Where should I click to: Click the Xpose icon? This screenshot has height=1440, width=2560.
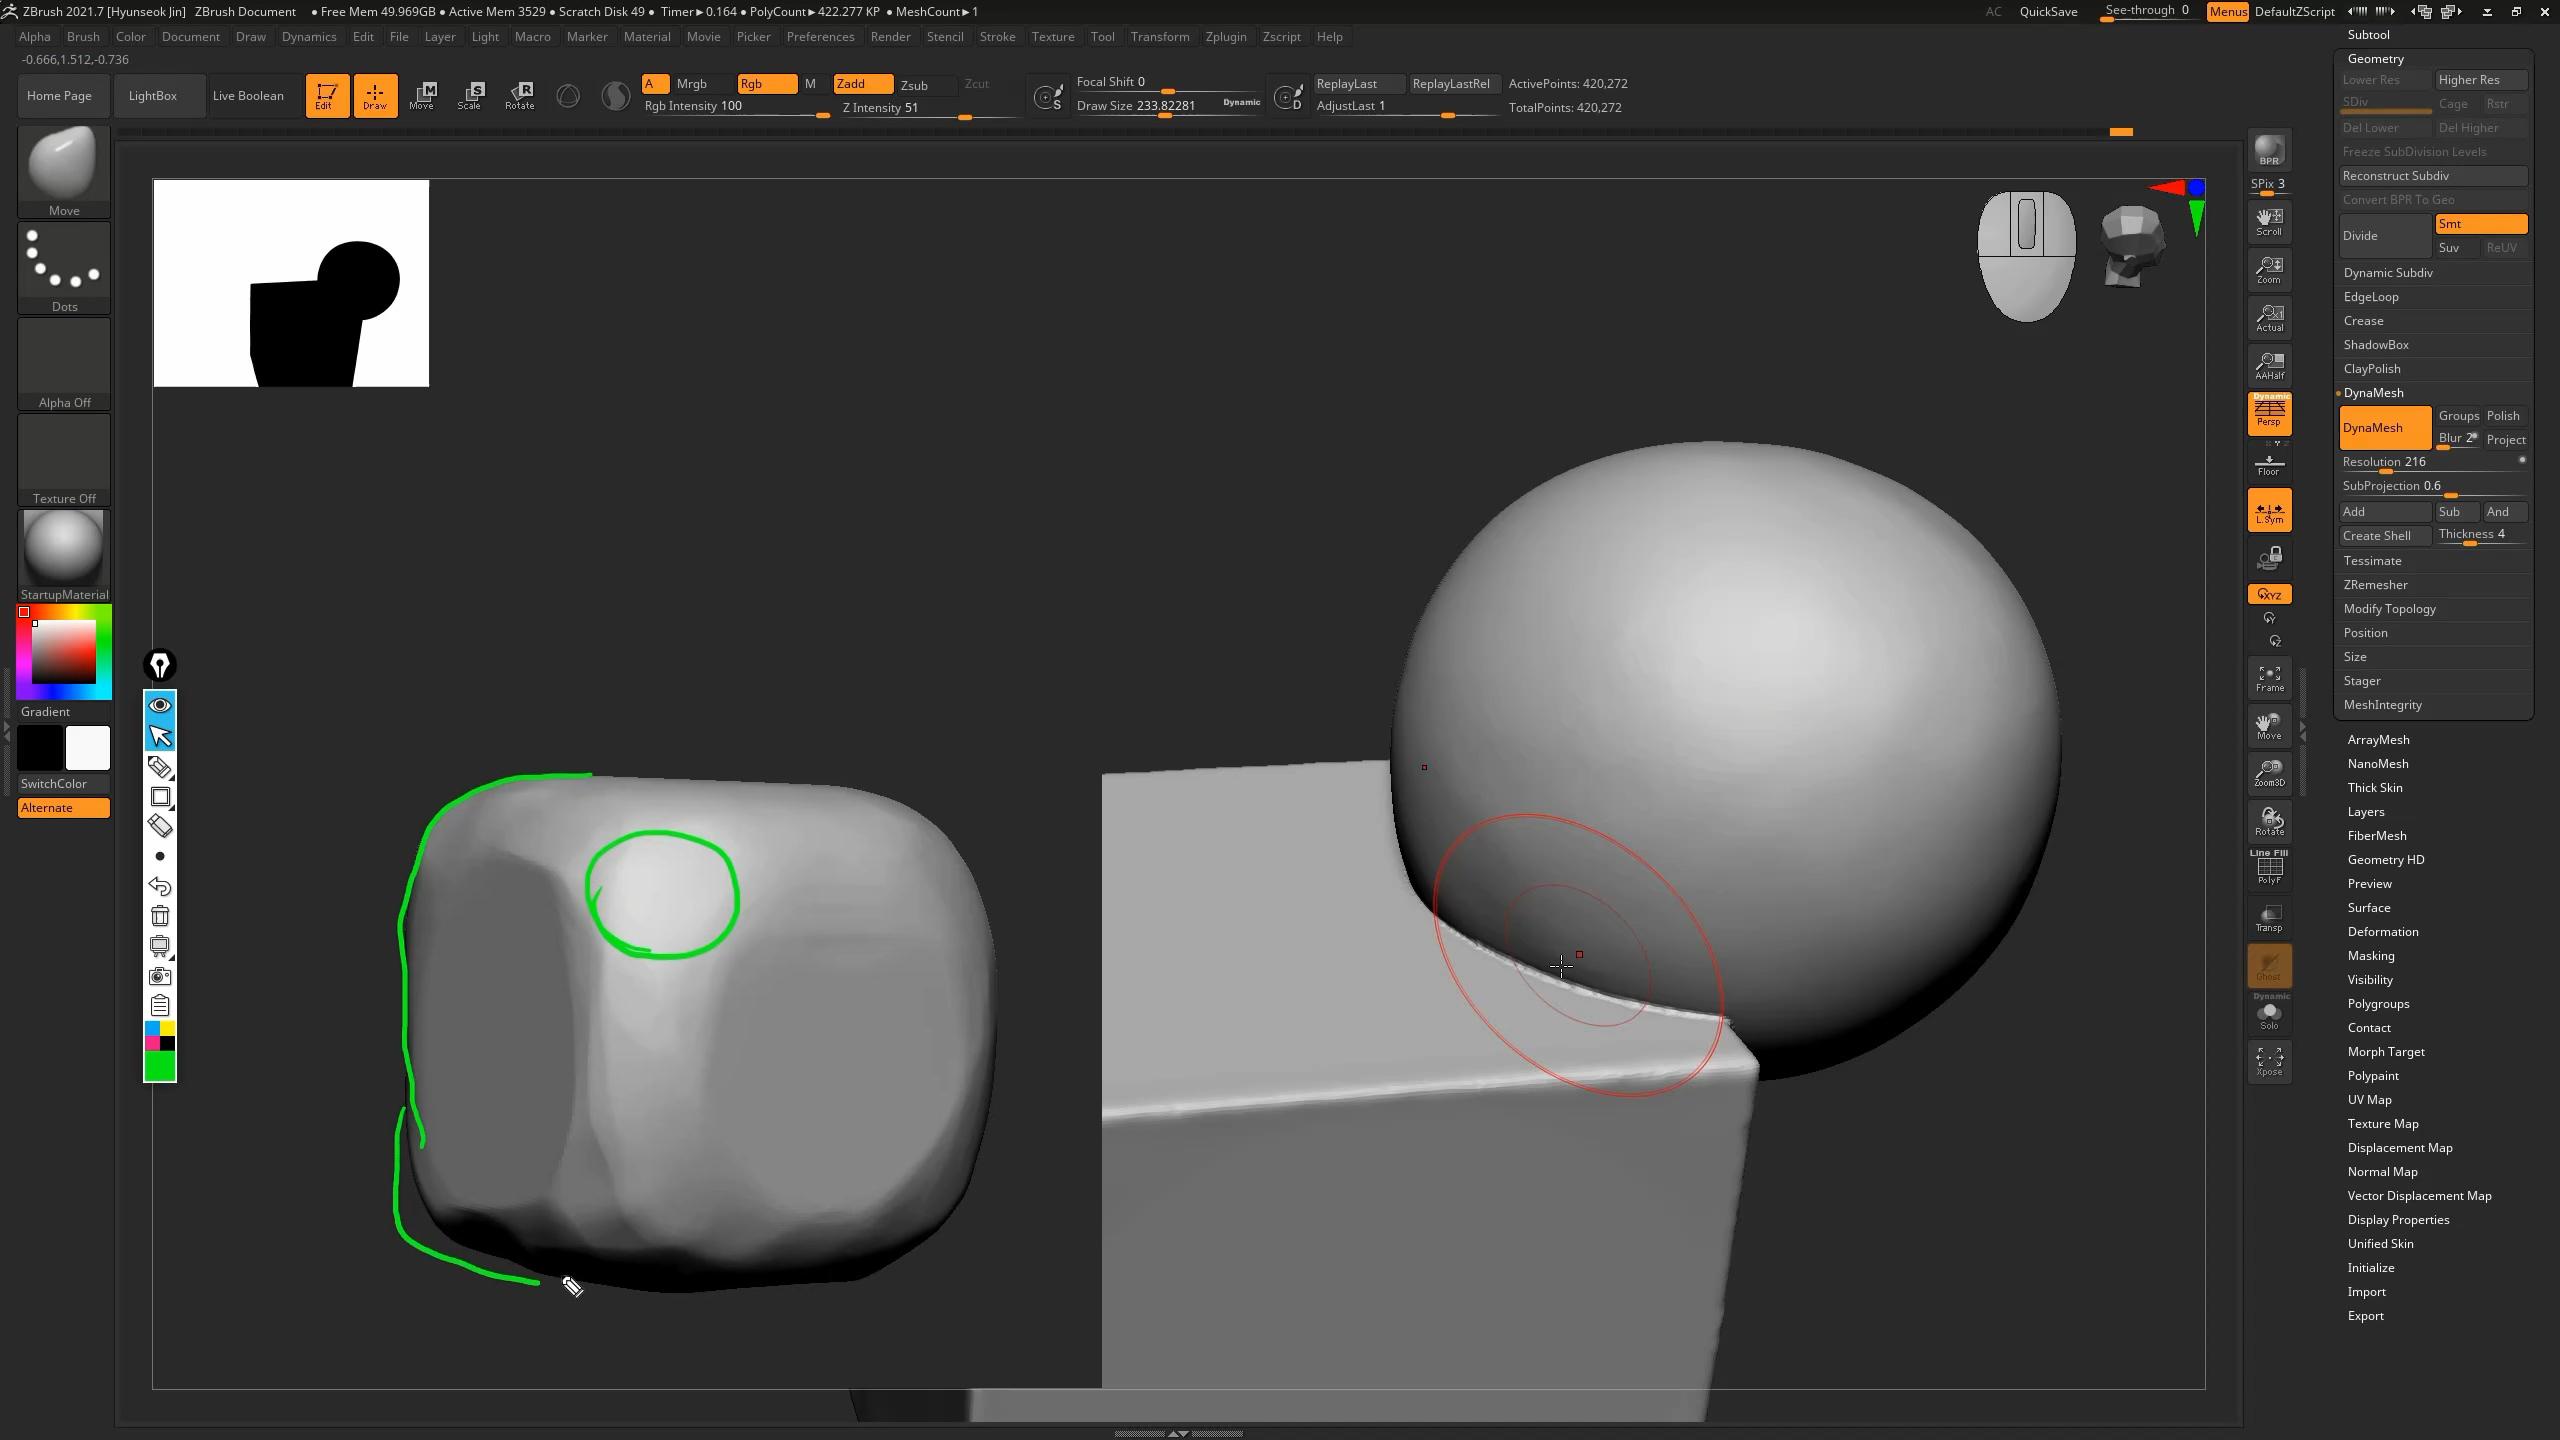(2268, 1061)
